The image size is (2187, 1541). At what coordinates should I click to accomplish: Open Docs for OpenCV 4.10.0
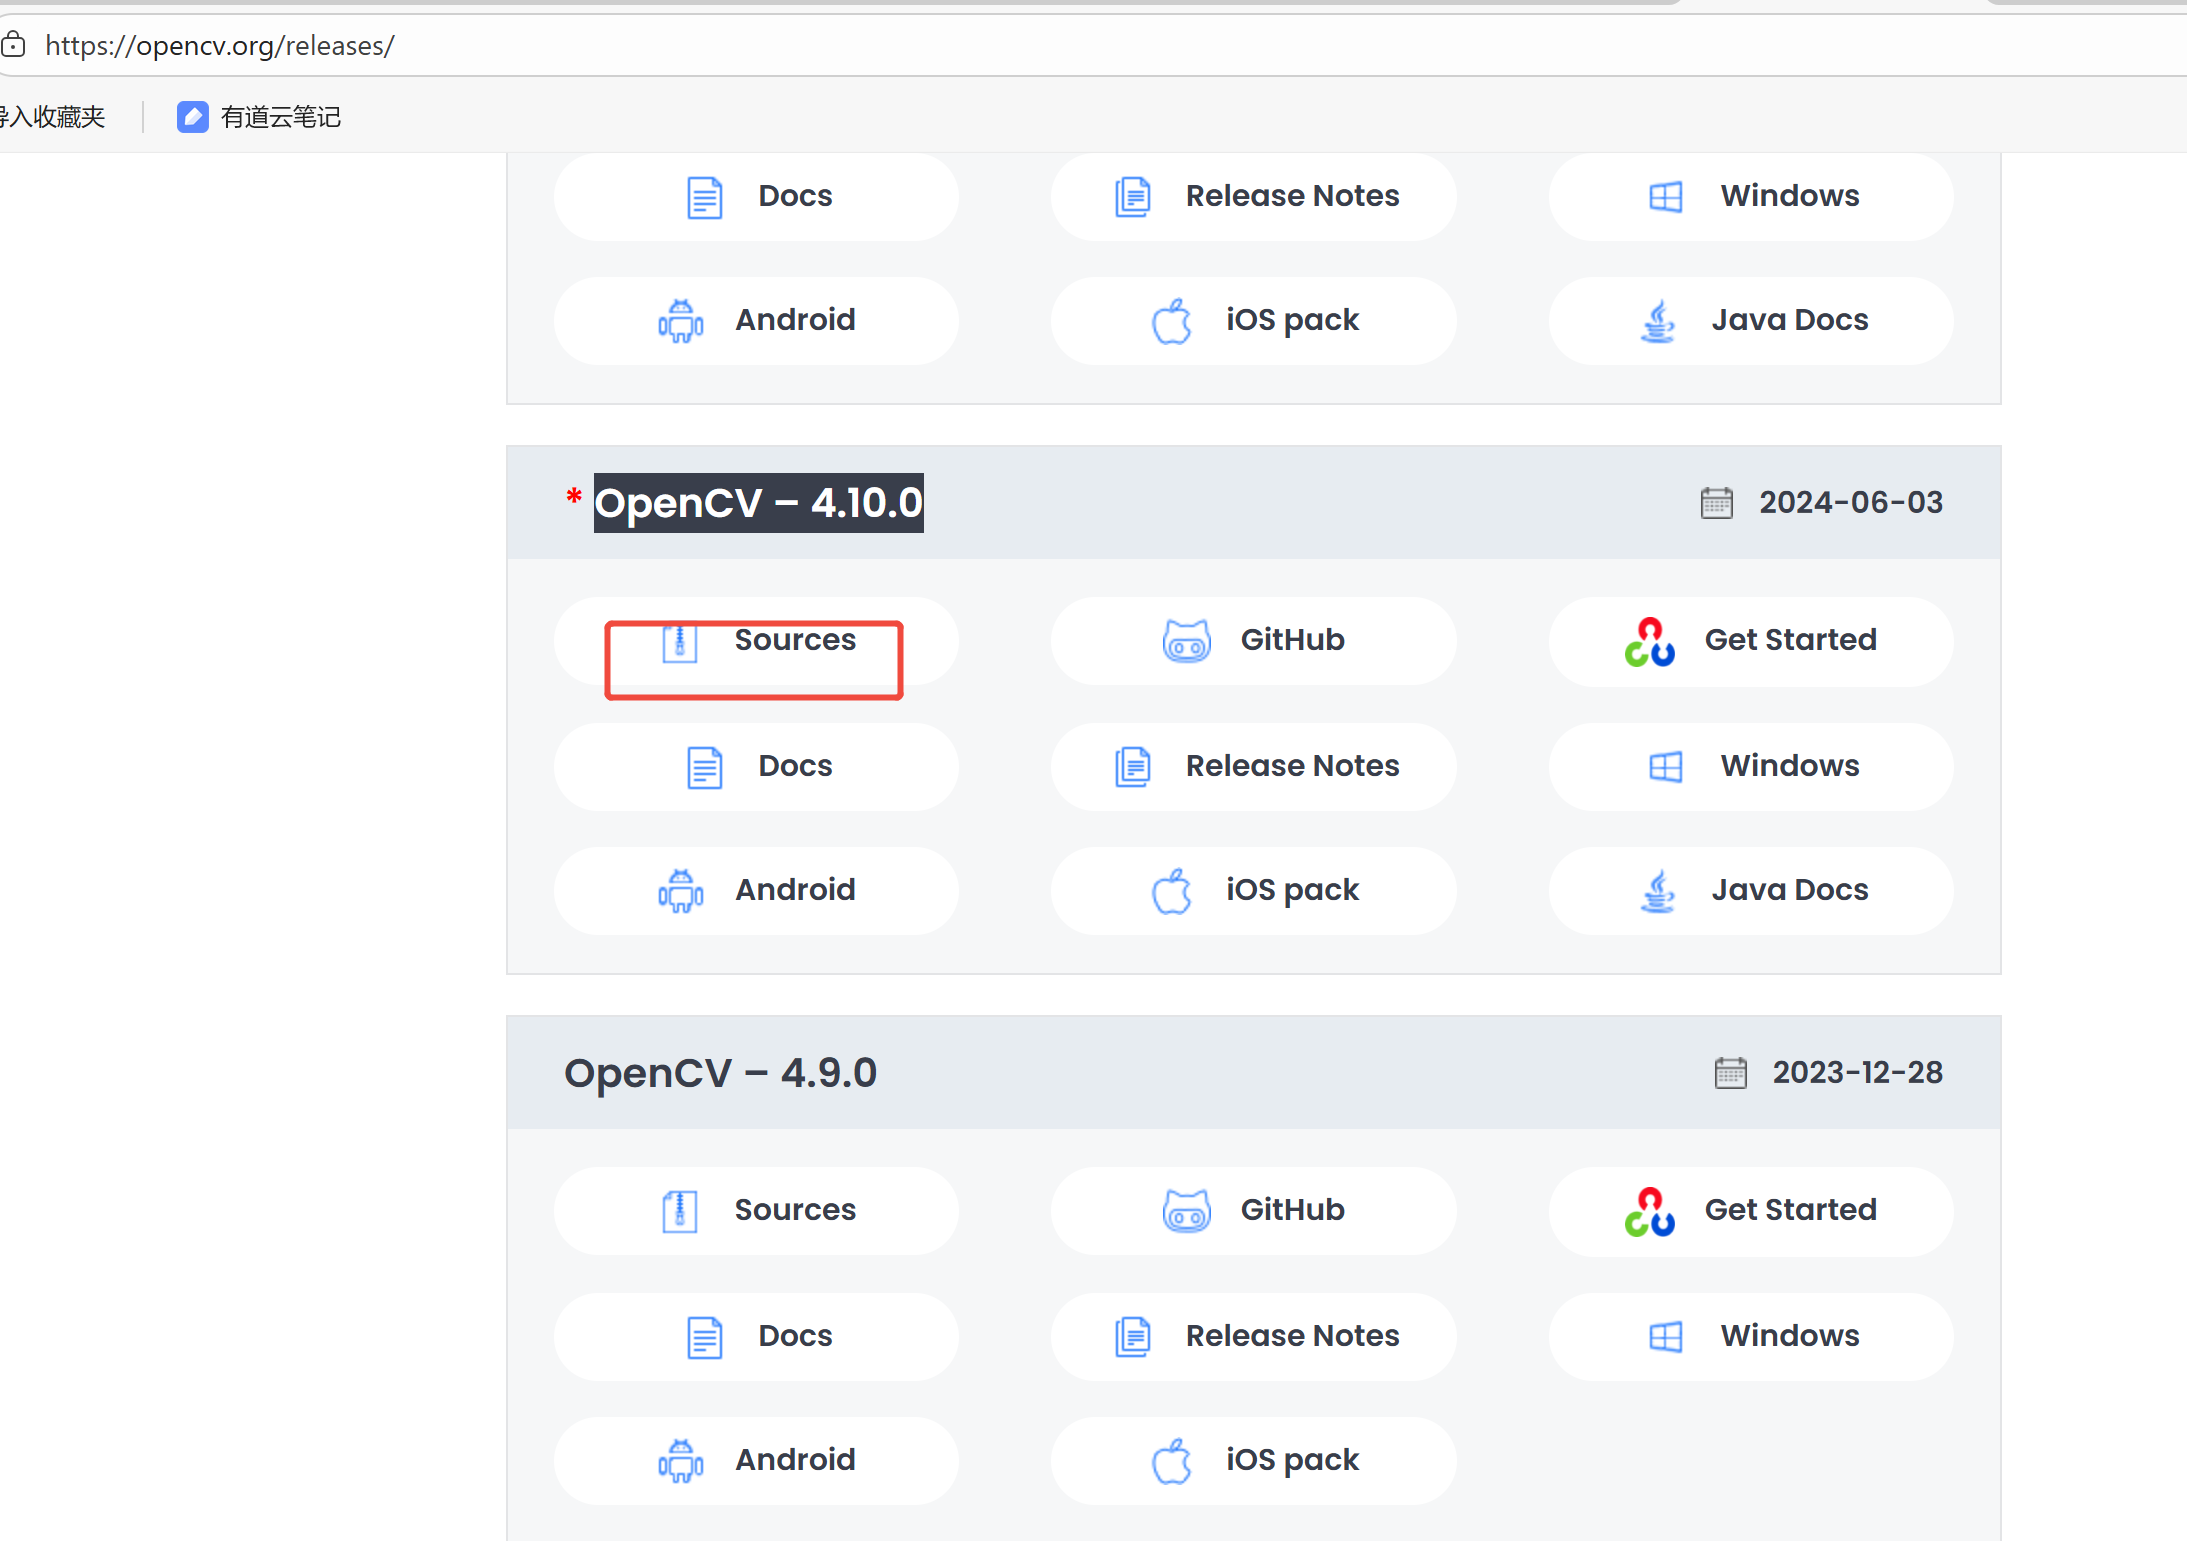[x=756, y=767]
